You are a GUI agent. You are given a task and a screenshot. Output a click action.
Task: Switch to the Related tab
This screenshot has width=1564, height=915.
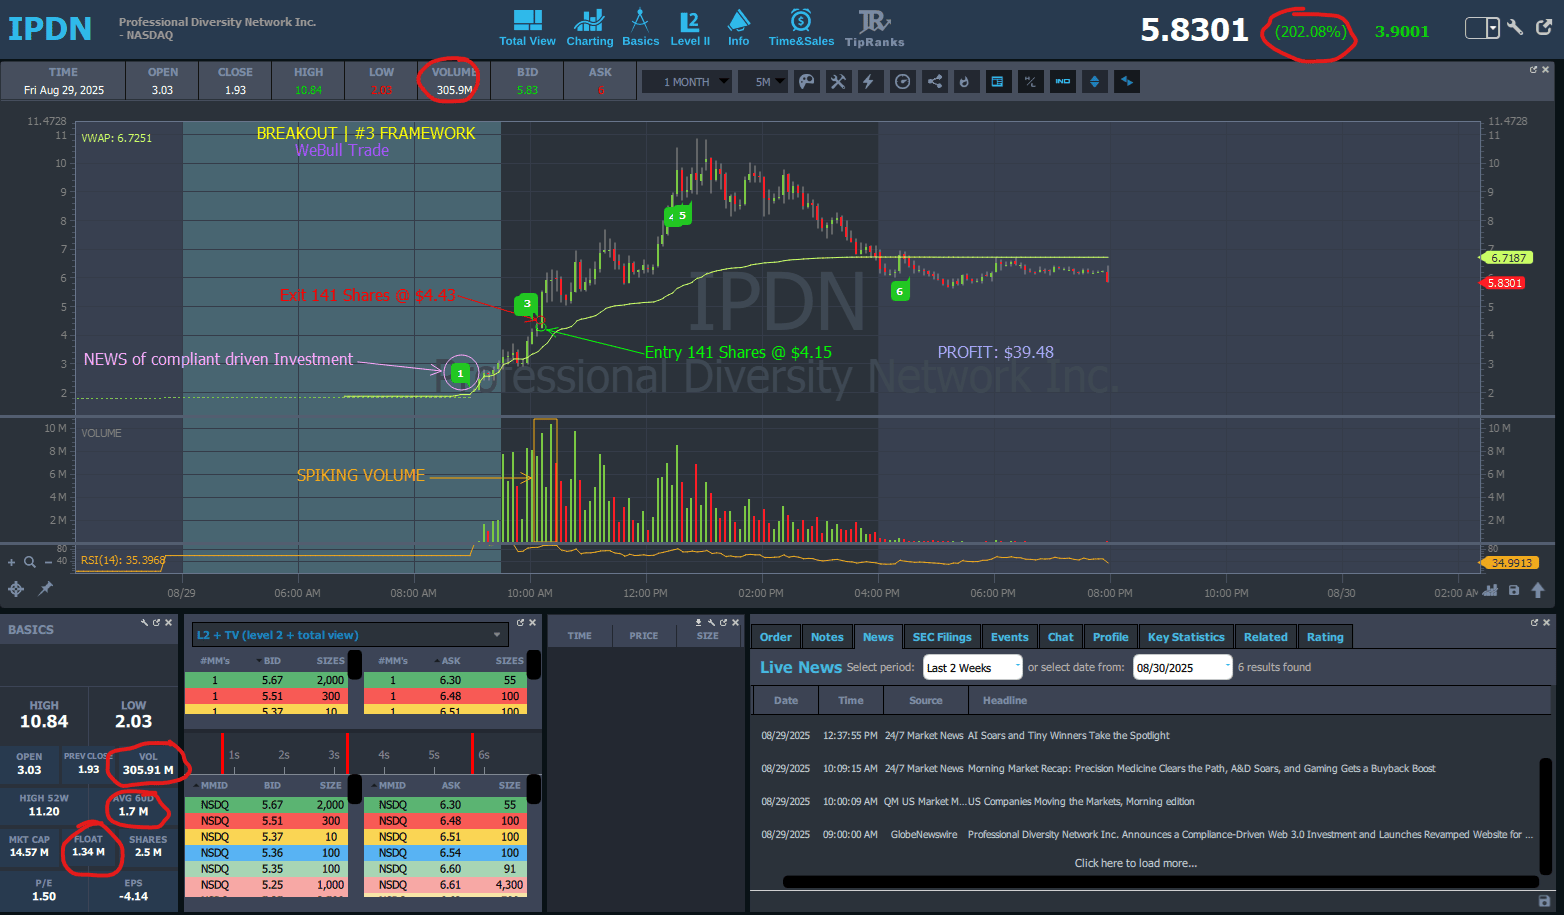pos(1265,637)
